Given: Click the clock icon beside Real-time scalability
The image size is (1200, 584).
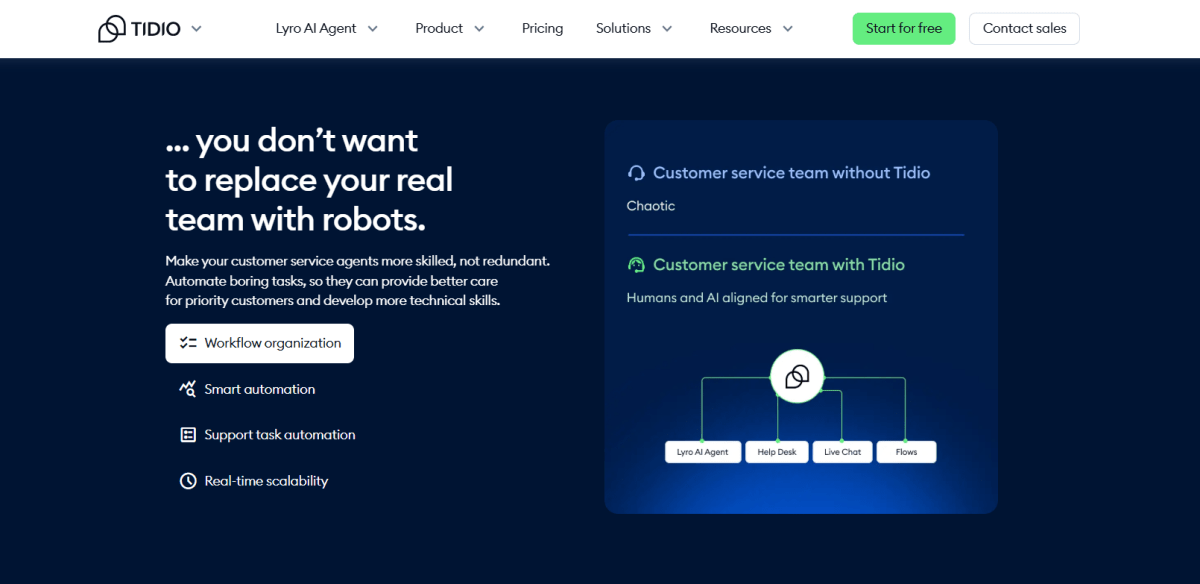Looking at the screenshot, I should coord(188,481).
